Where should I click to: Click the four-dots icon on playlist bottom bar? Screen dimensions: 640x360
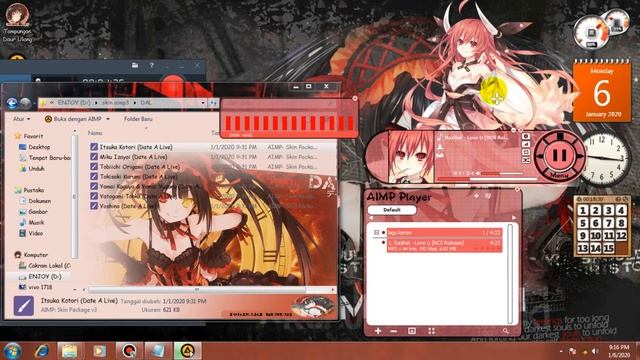point(431,331)
